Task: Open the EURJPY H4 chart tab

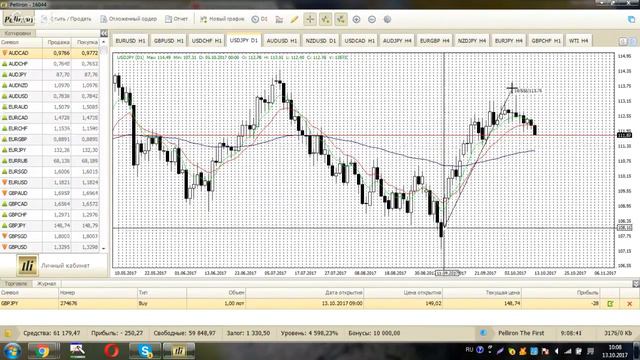Action: [x=509, y=41]
